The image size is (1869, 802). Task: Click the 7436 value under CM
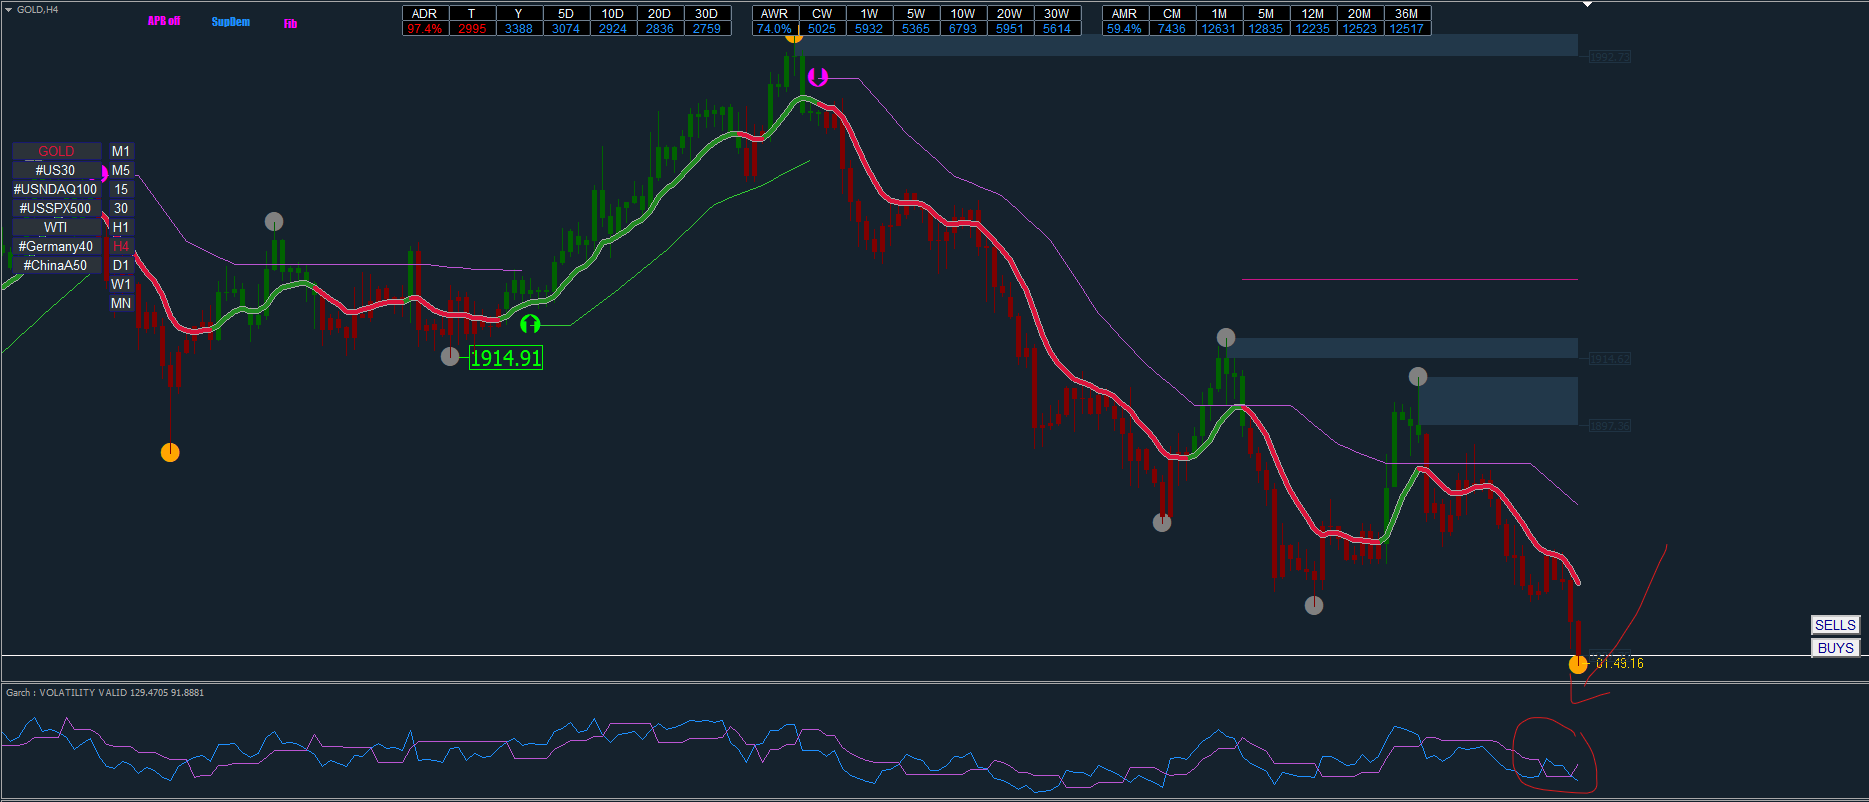tap(1172, 28)
